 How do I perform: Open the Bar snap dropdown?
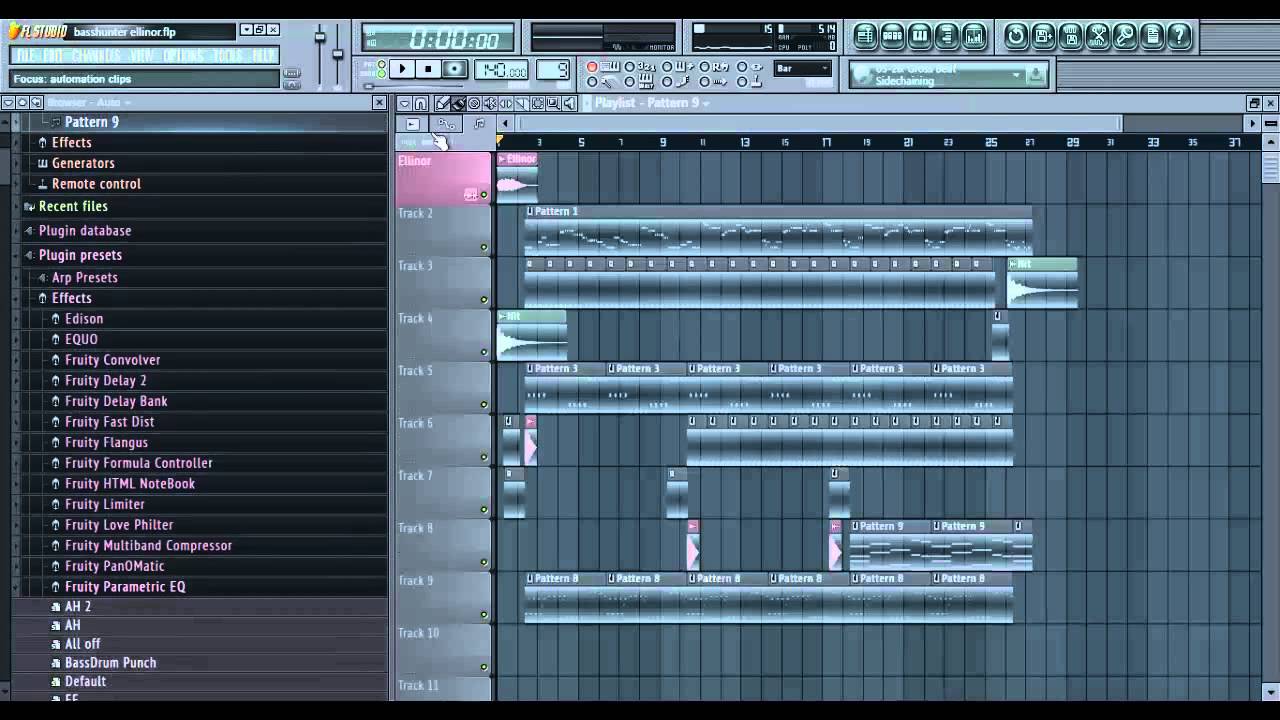click(802, 69)
